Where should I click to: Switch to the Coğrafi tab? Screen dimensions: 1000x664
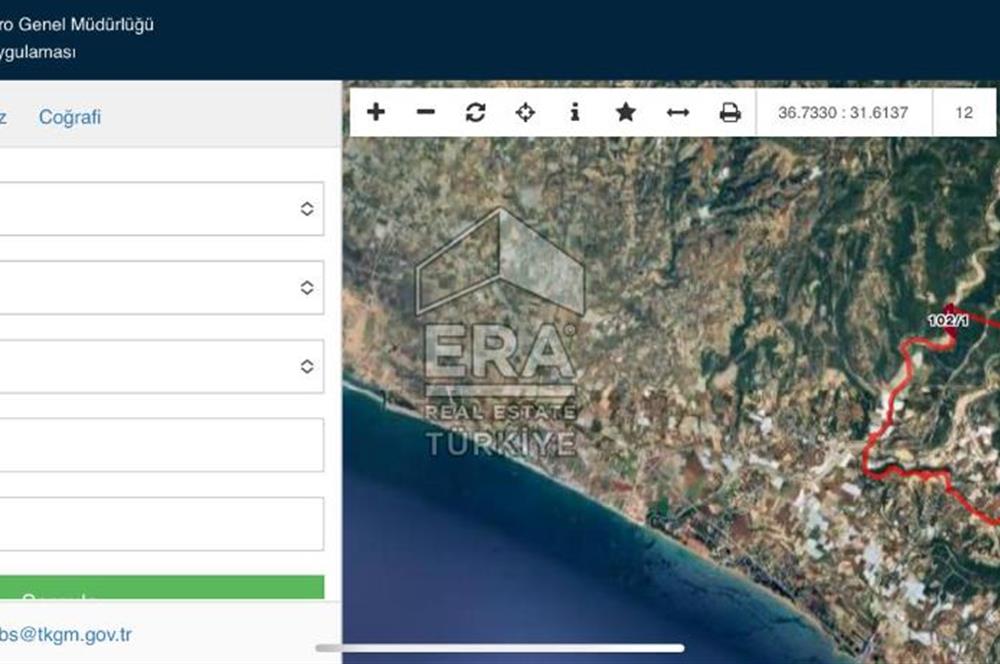[x=70, y=117]
